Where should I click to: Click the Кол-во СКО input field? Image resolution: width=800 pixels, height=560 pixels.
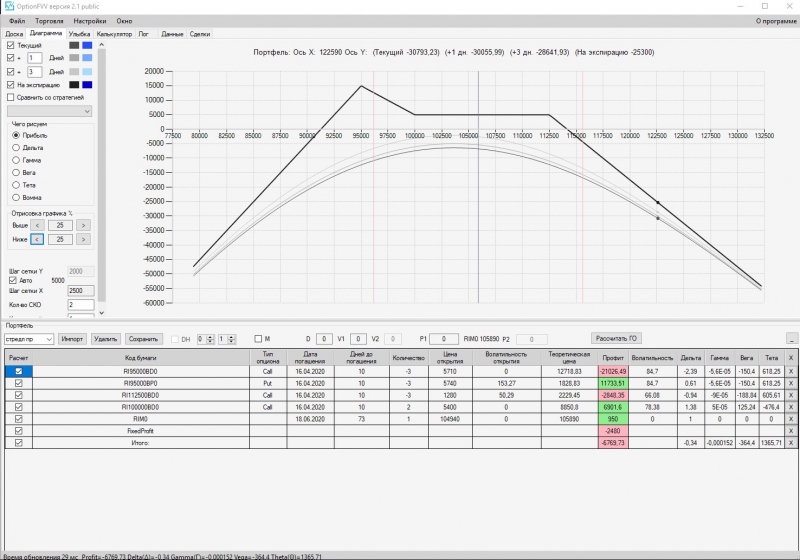(x=81, y=305)
